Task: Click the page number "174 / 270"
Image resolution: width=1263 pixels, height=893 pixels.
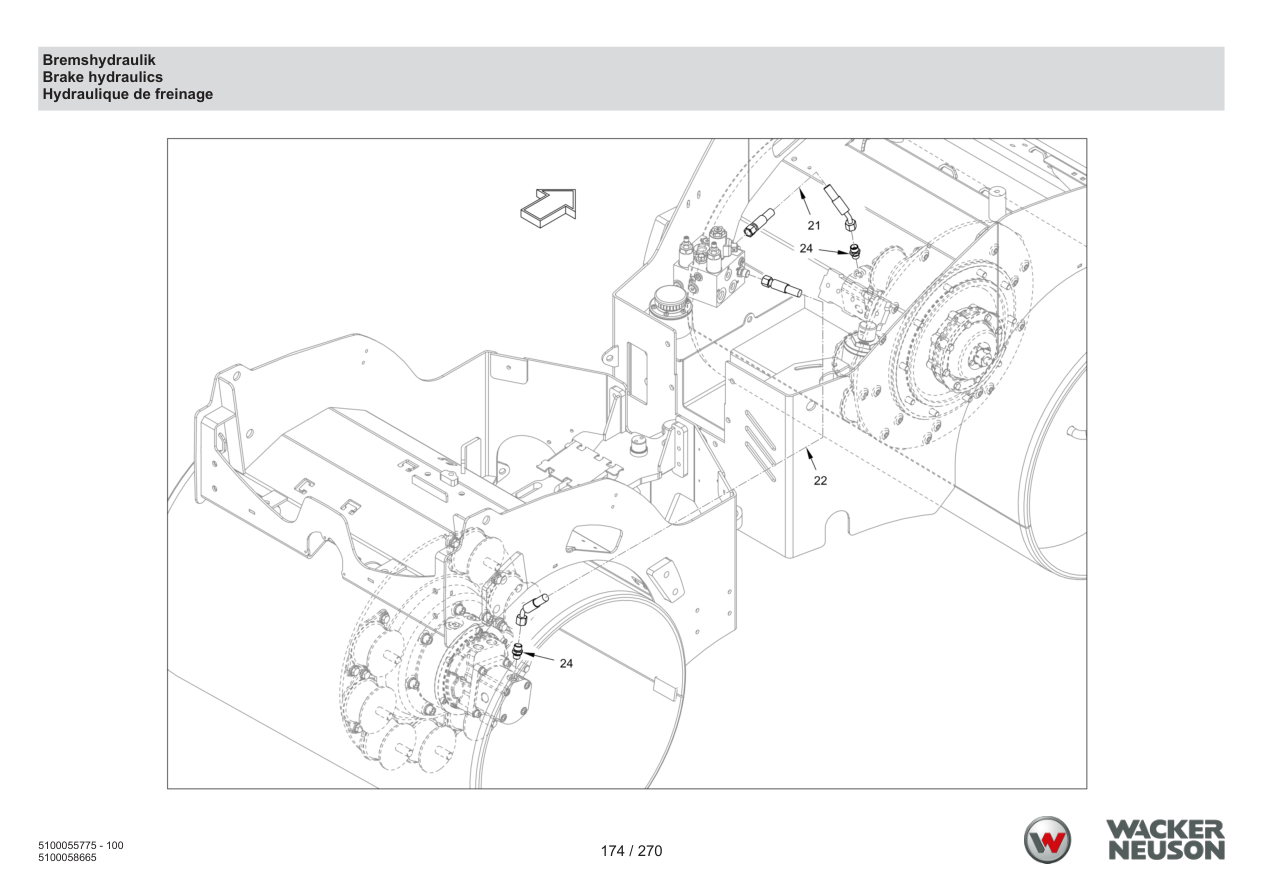Action: pos(631,851)
